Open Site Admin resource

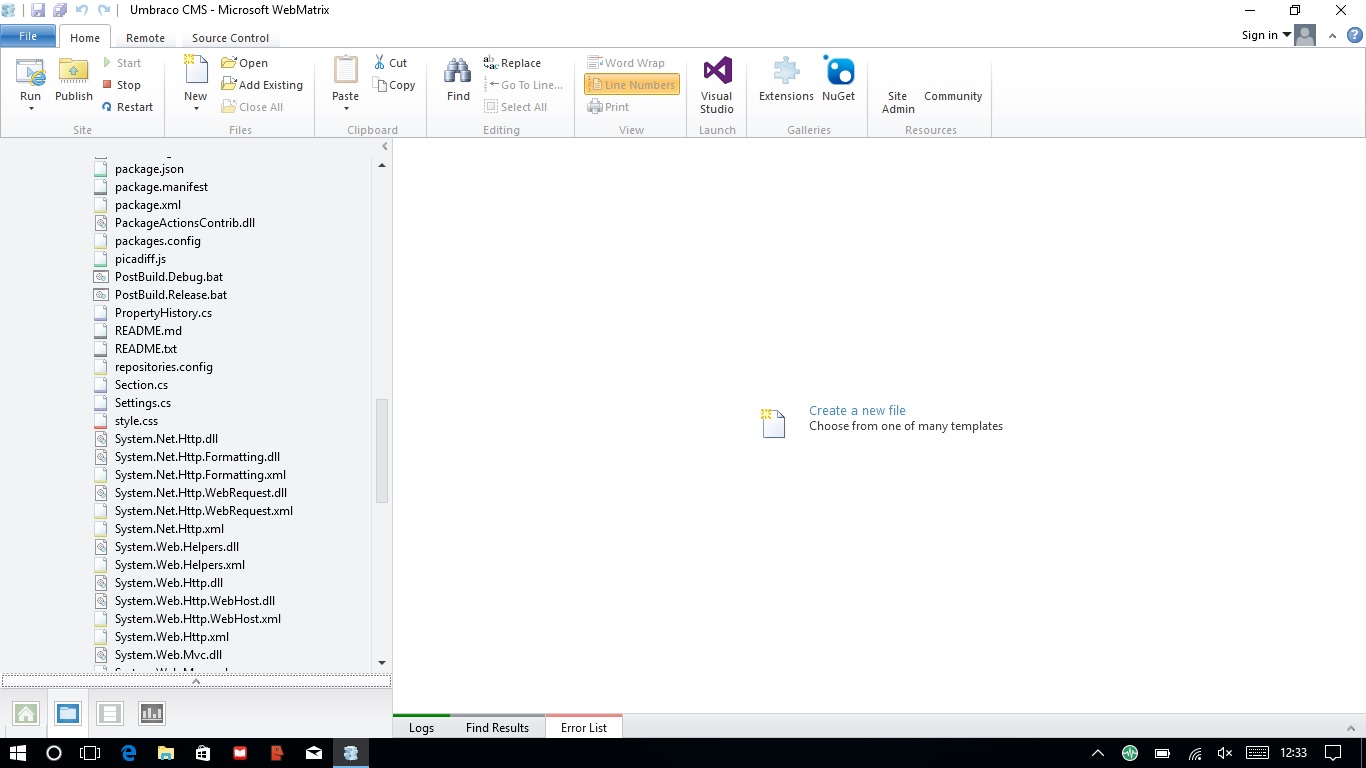[898, 102]
